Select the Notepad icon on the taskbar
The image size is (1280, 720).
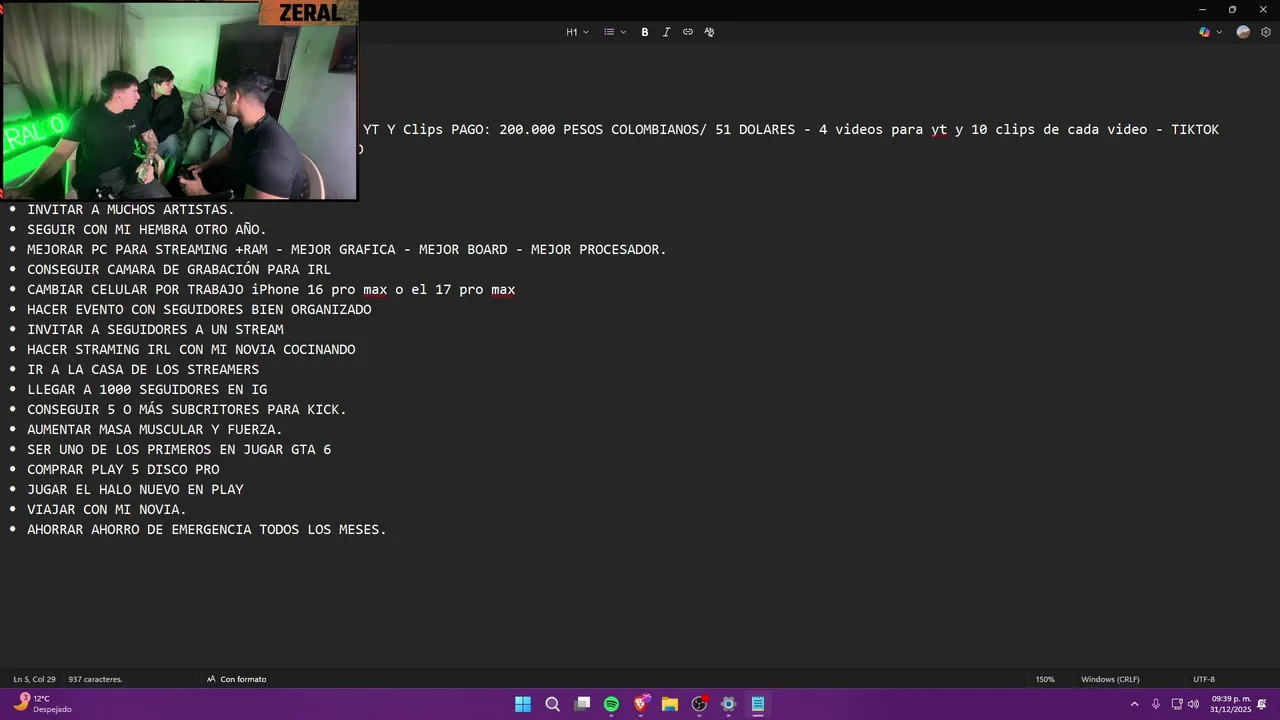[x=758, y=704]
